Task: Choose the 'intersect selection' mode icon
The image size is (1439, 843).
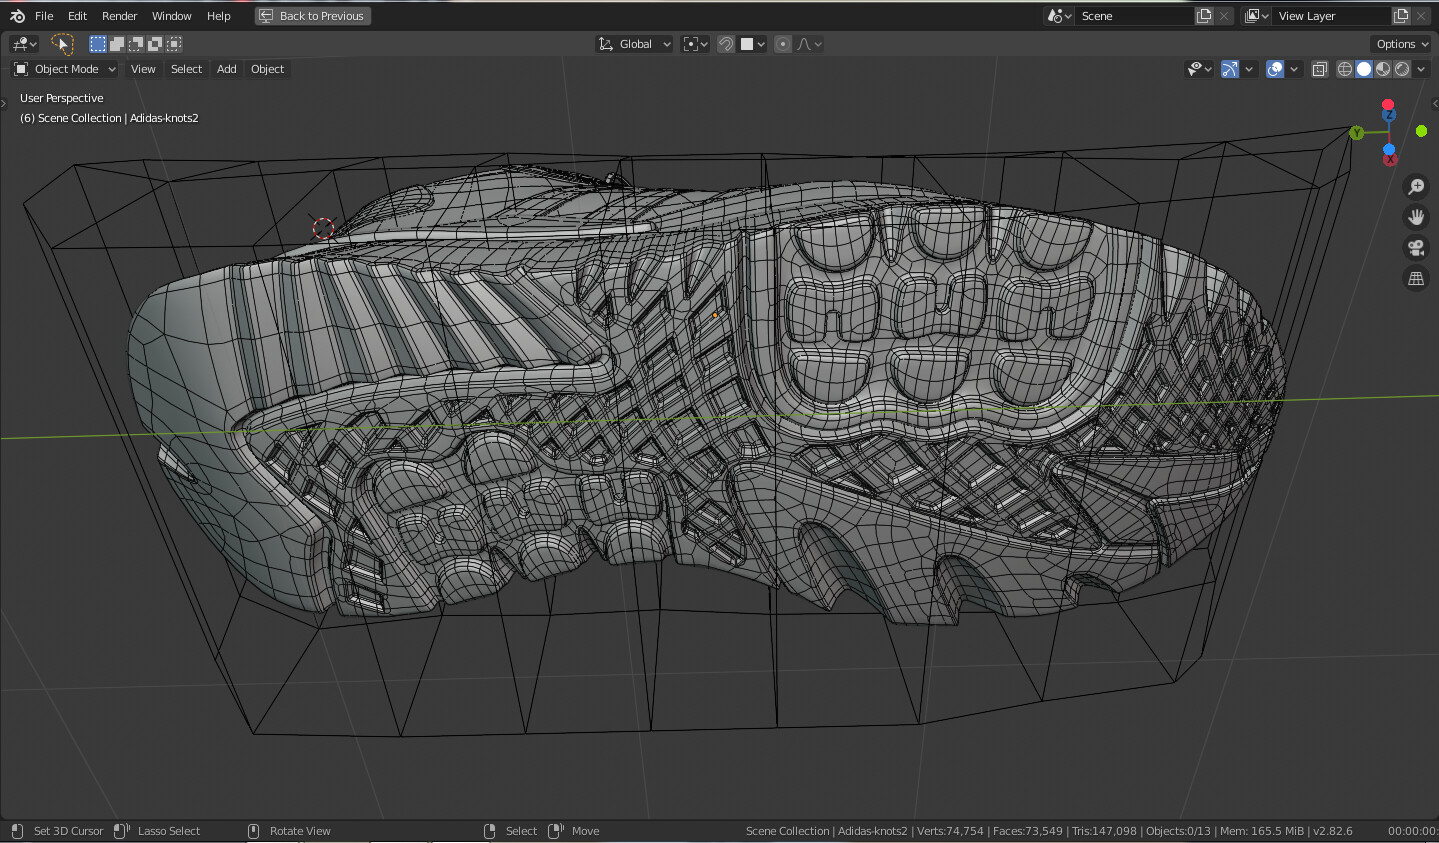Action: point(174,44)
